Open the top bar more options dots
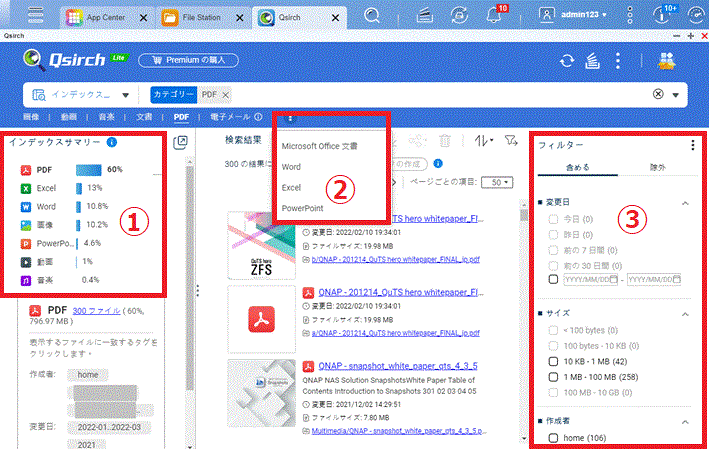Viewport: 709px width, 449px height. [630, 15]
